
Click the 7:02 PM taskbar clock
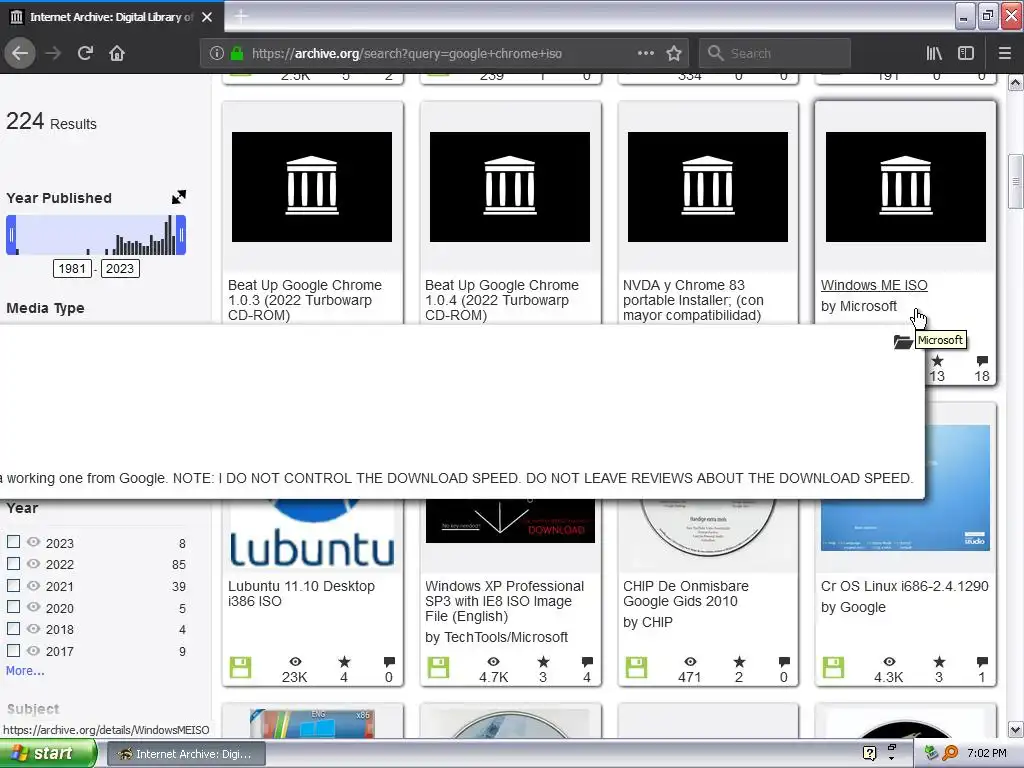coord(987,753)
